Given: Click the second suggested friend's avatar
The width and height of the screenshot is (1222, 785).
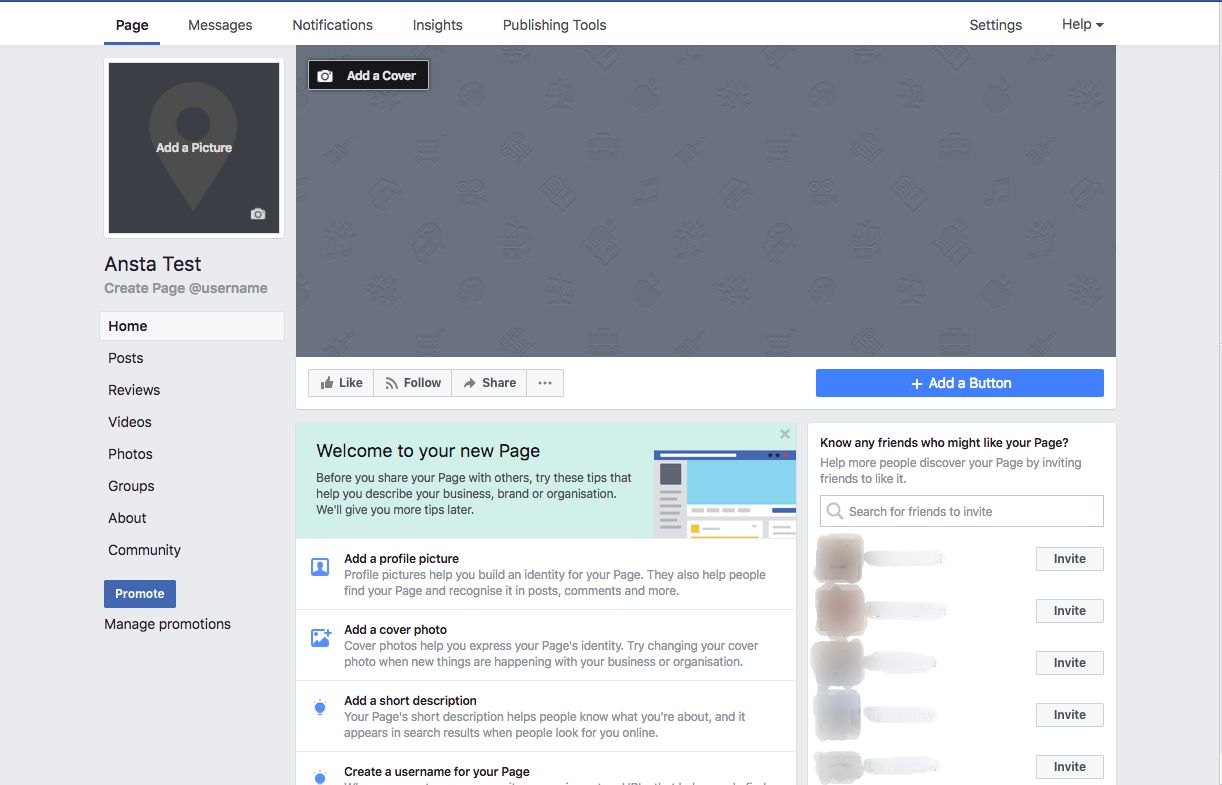Looking at the screenshot, I should coord(839,611).
